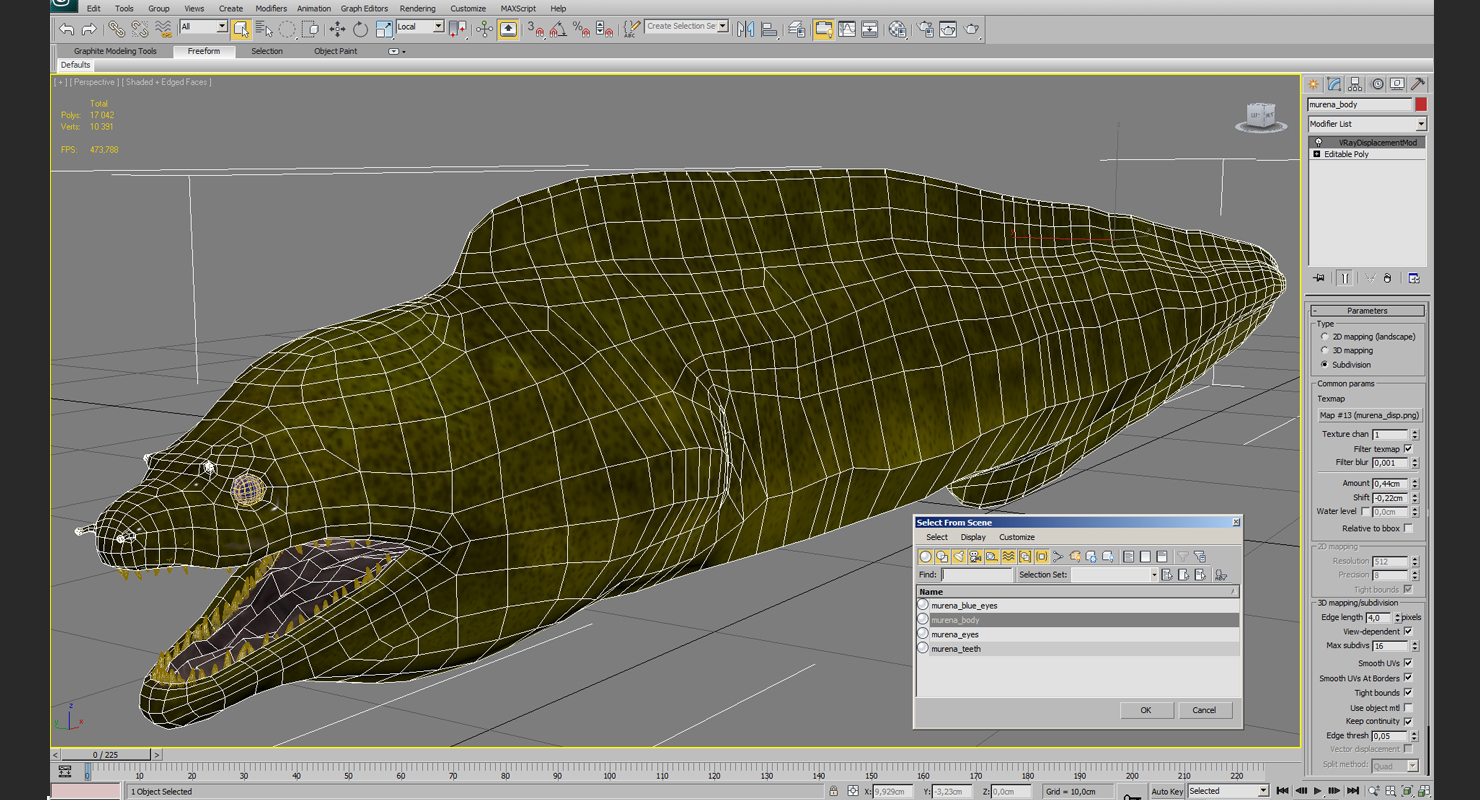Click Name column header in dialog

coord(1078,592)
